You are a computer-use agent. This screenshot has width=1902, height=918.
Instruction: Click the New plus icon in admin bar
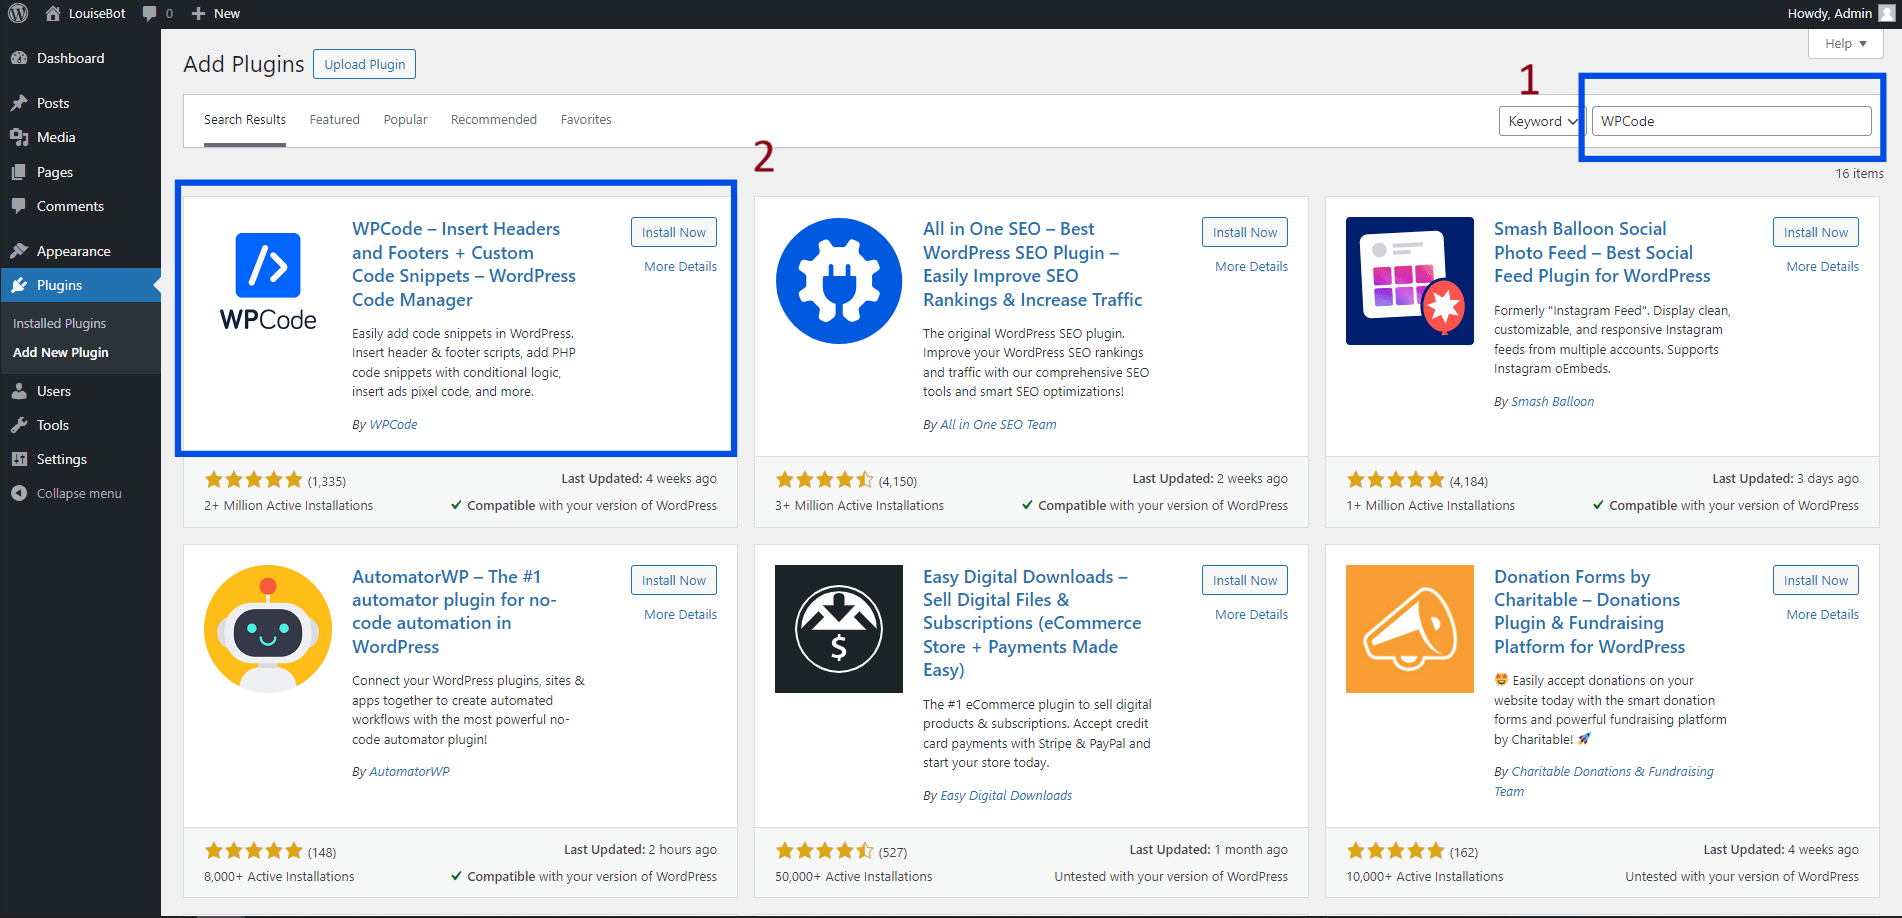[x=198, y=13]
